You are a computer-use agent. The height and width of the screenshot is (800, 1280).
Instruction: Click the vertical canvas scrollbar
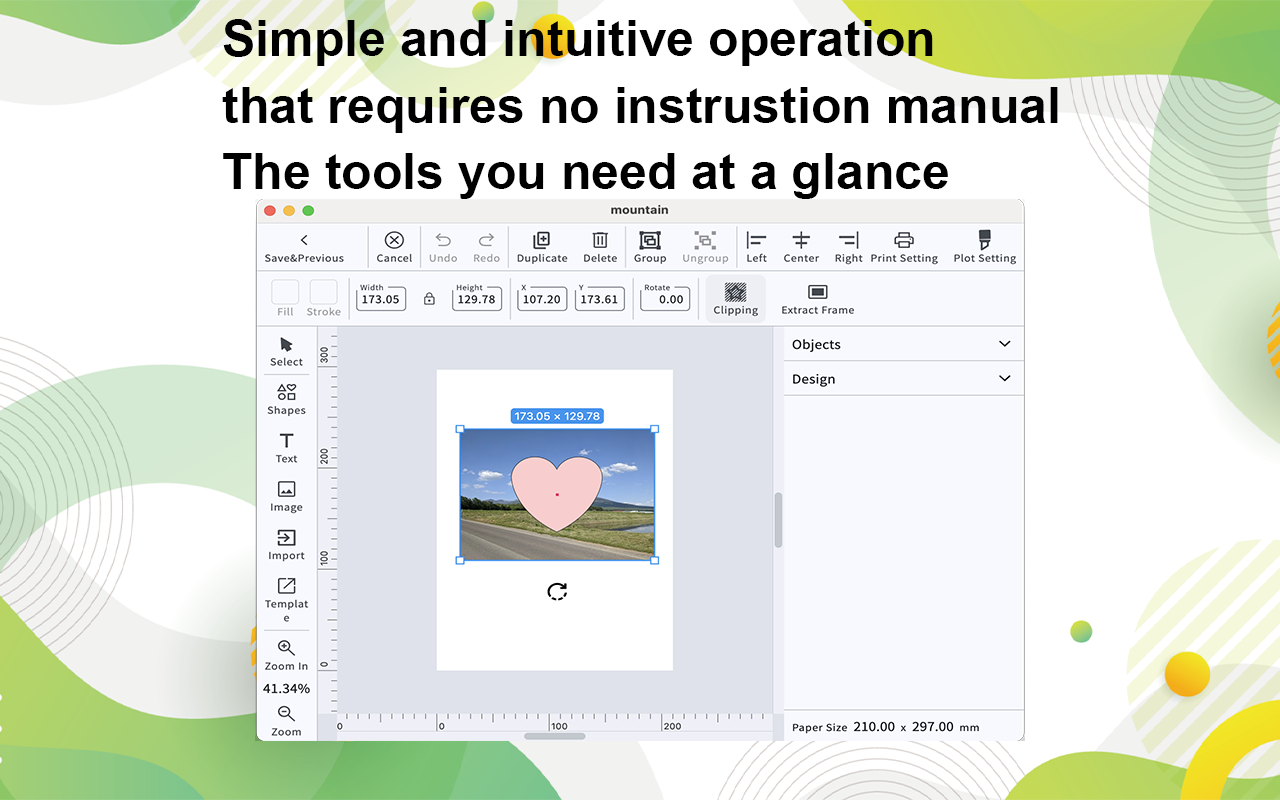[x=779, y=520]
